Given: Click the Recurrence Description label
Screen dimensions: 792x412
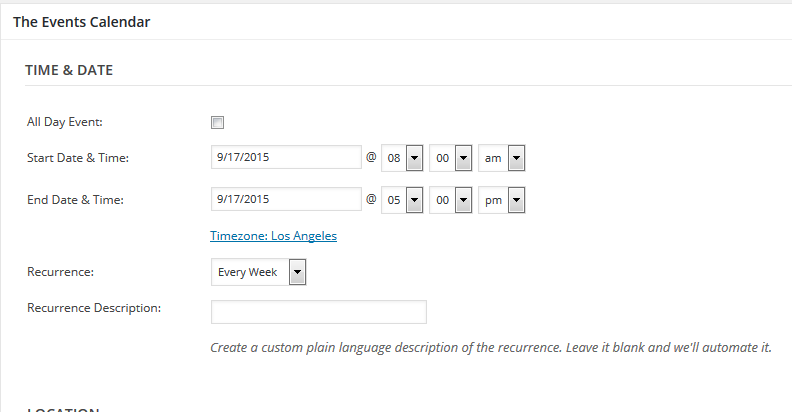Looking at the screenshot, I should tap(94, 307).
